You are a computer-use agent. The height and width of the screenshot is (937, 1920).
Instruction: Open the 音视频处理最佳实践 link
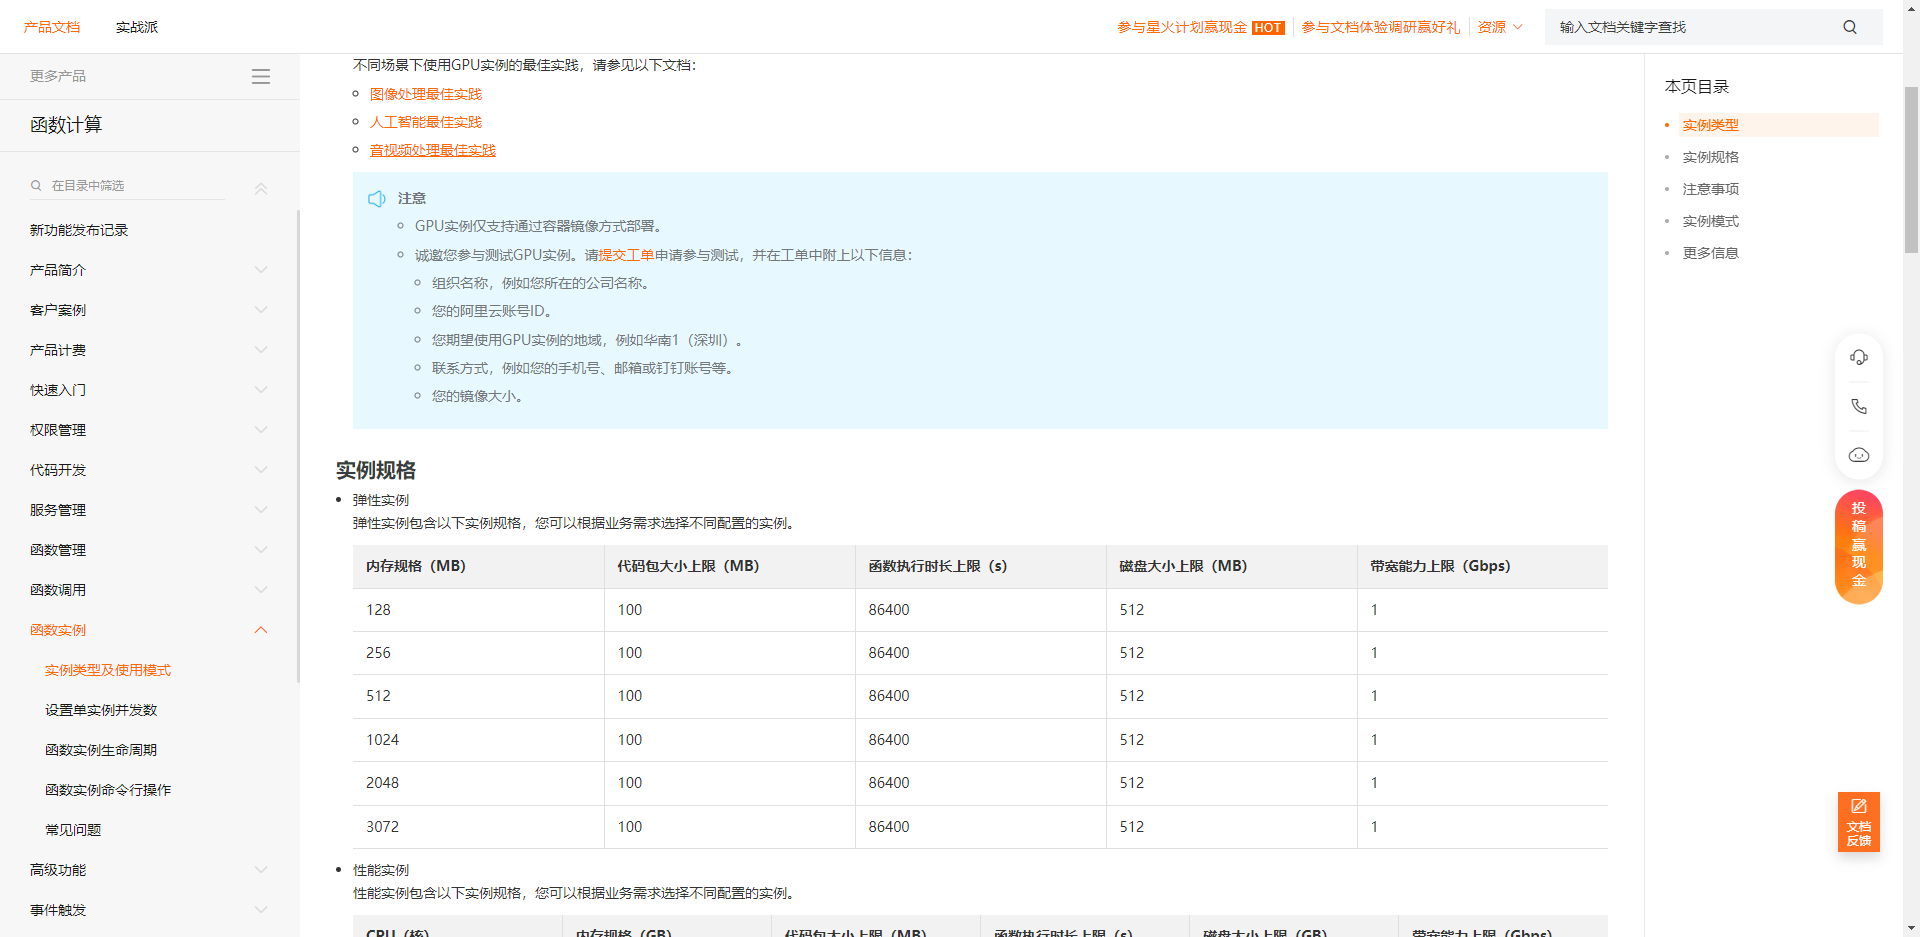coord(433,150)
